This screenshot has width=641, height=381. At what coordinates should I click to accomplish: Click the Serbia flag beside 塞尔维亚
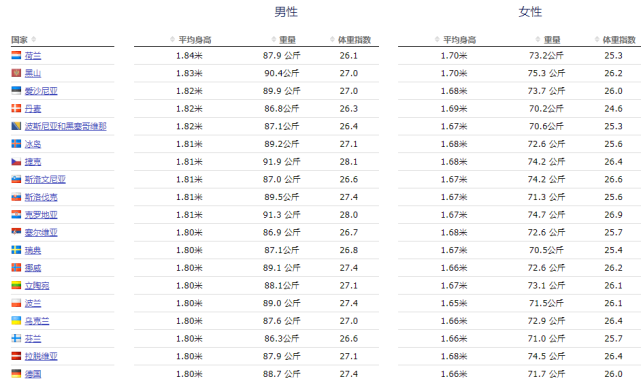tap(16, 232)
